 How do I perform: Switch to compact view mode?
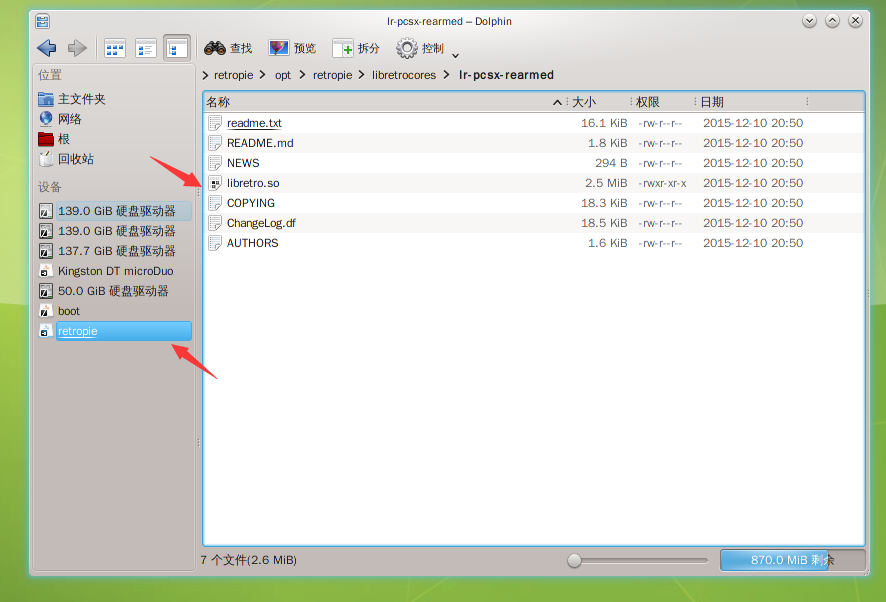click(146, 48)
